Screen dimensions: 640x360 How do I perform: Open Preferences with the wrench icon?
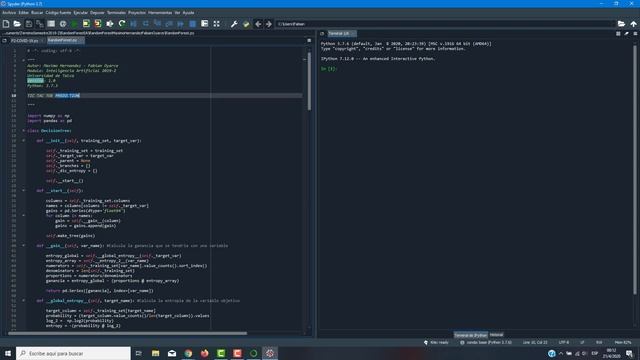click(234, 24)
